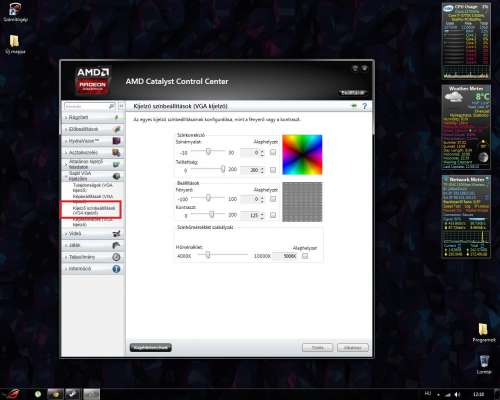Viewport: 500px width, 400px height.
Task: Open the Számítógép desktop icon
Action: (x=15, y=13)
